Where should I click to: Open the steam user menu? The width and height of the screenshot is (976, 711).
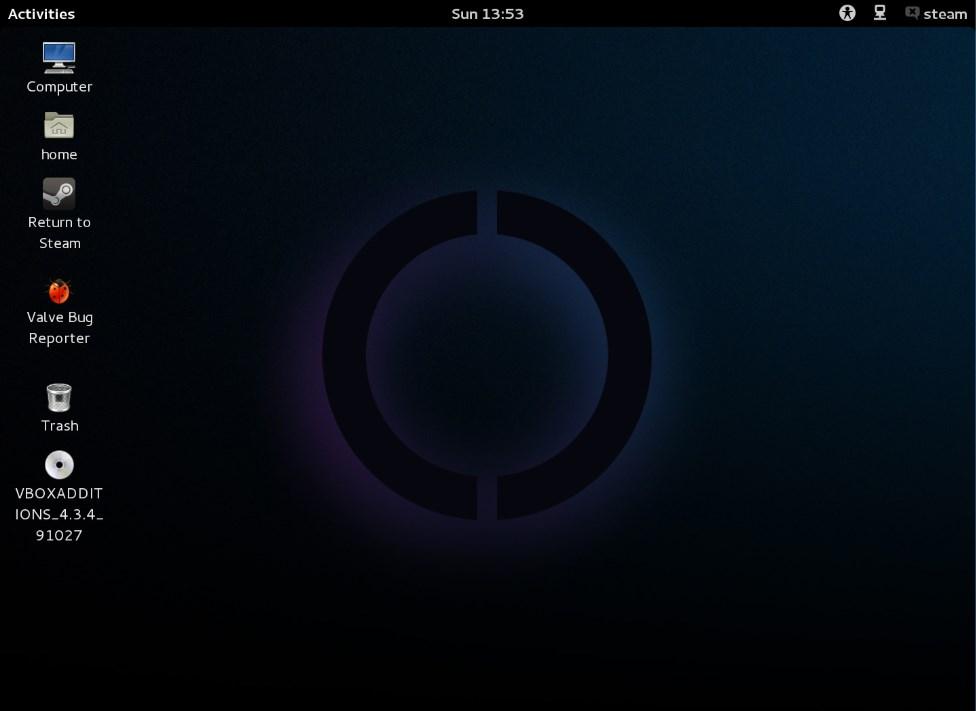point(936,14)
